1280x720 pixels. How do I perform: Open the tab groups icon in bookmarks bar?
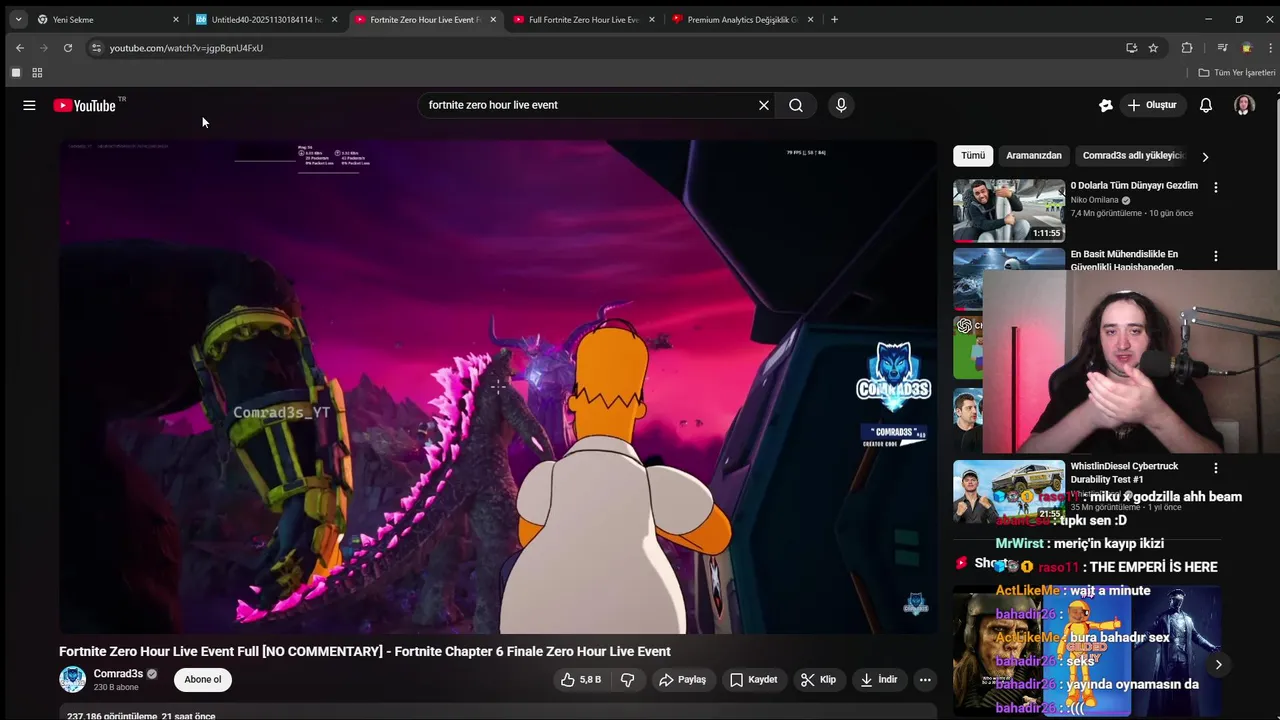tap(16, 73)
